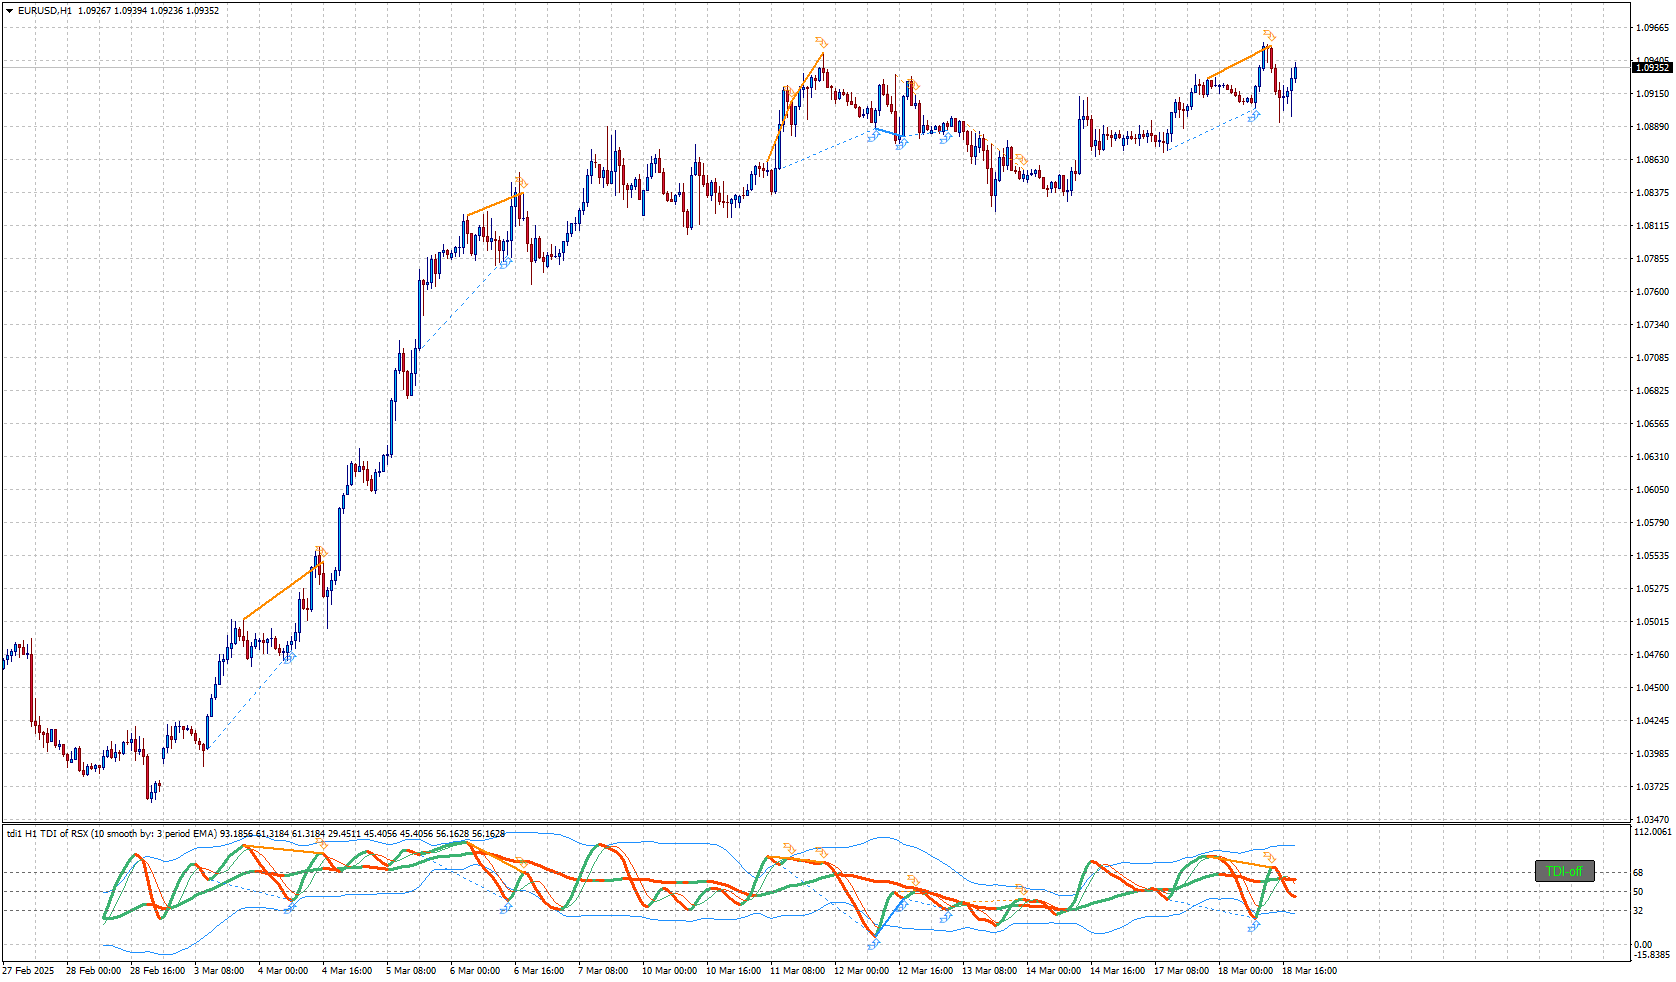
Task: Click the 1.03985 price scale label
Action: point(1652,754)
